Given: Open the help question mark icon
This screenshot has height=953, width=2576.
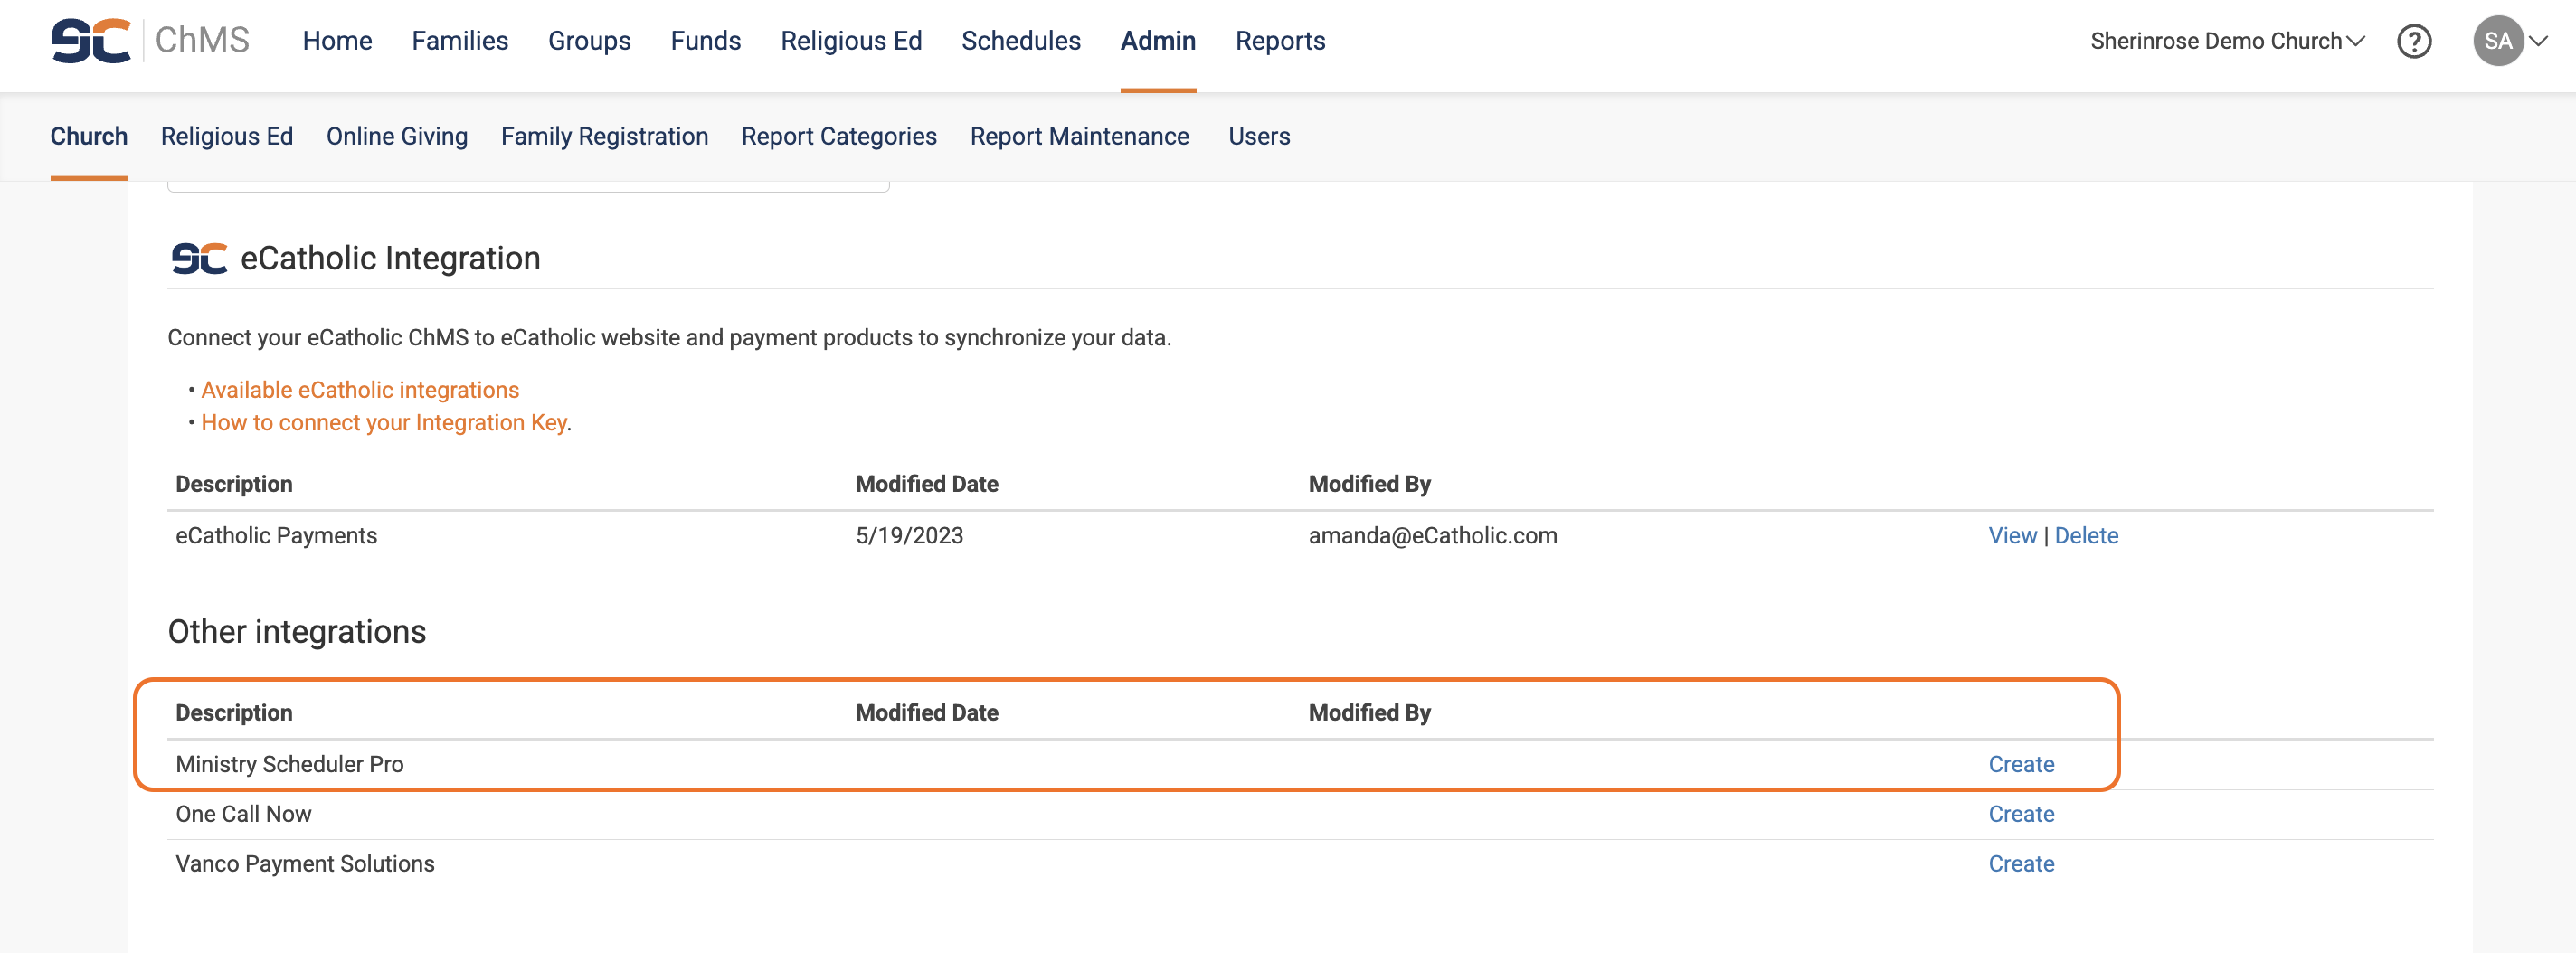Looking at the screenshot, I should pos(2413,41).
